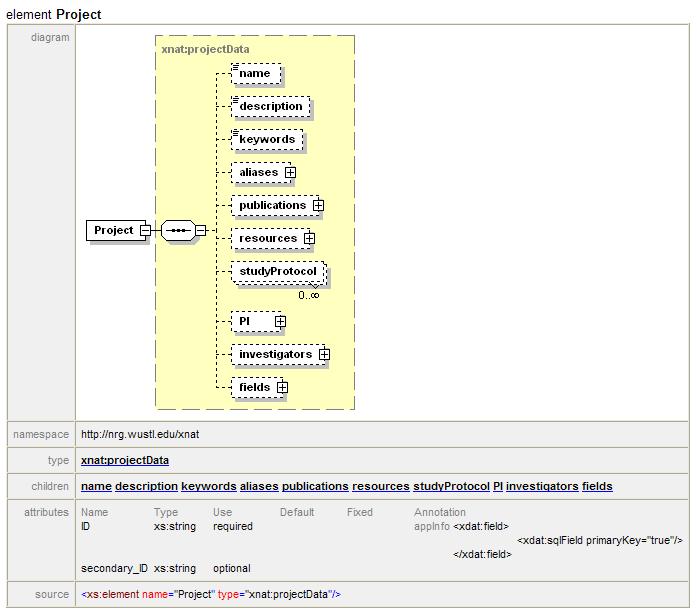This screenshot has height=614, width=697.
Task: Collapse the Project element minus box
Action: pos(146,230)
